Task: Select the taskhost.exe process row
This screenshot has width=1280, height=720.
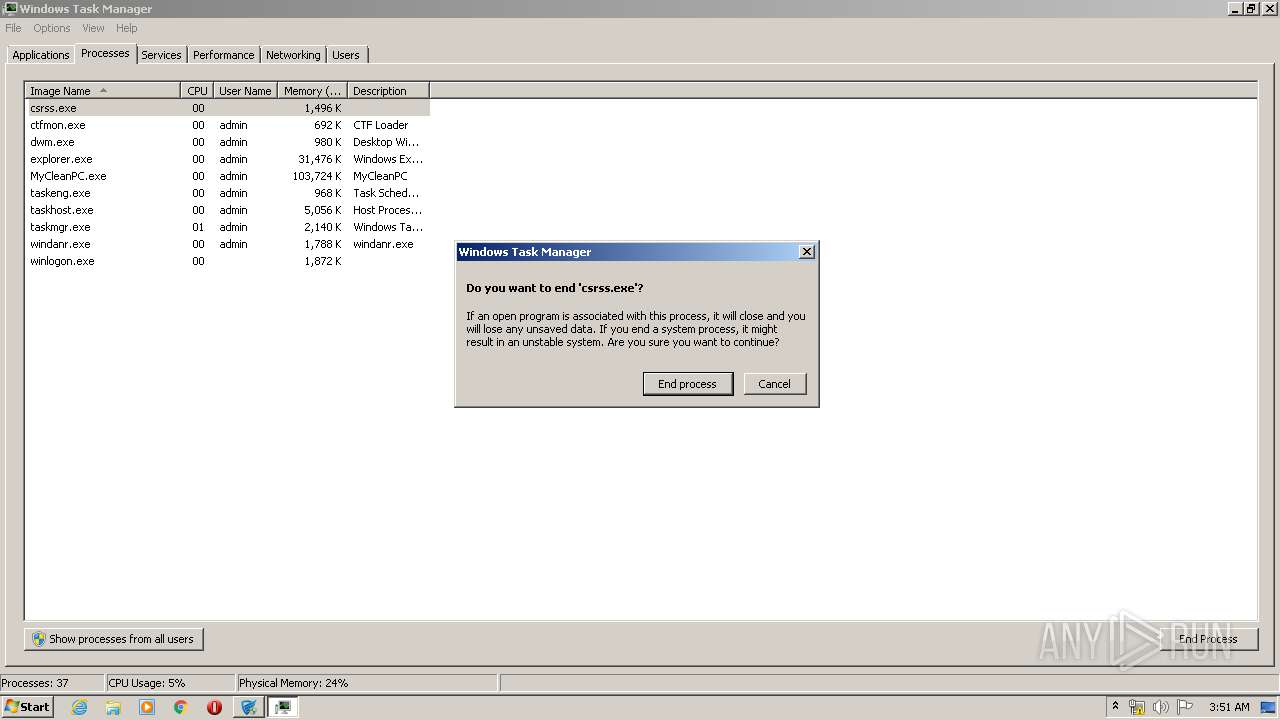Action: click(x=228, y=210)
